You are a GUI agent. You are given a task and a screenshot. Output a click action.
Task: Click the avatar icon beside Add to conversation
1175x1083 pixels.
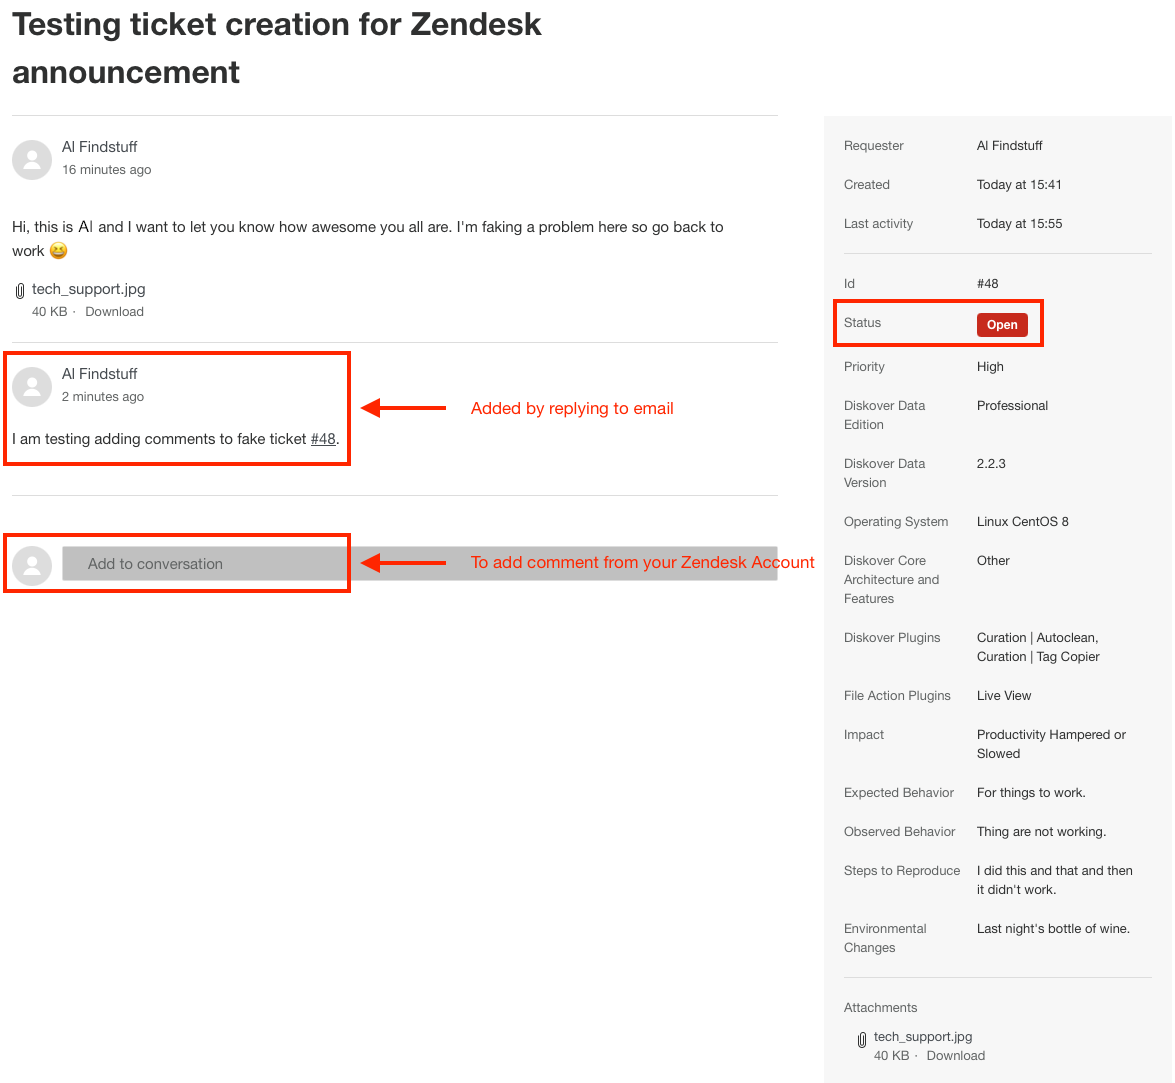click(x=32, y=565)
